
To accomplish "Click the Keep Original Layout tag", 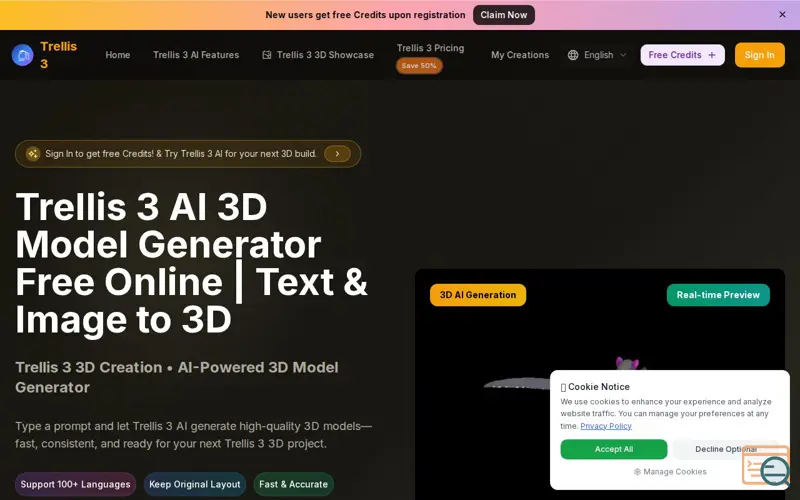I will pos(194,484).
